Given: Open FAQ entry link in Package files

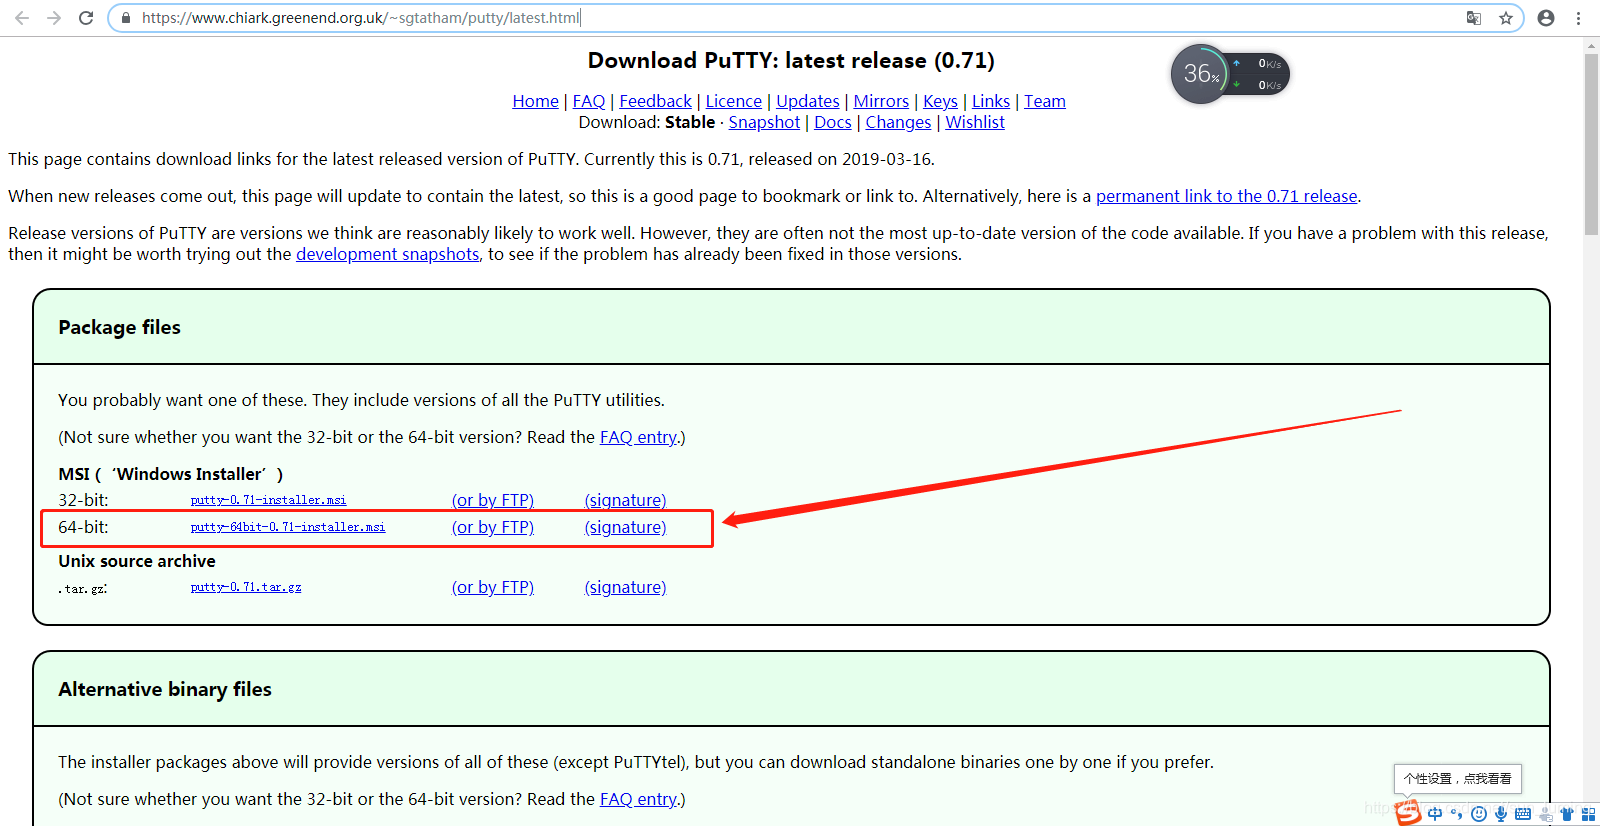Looking at the screenshot, I should coord(639,437).
